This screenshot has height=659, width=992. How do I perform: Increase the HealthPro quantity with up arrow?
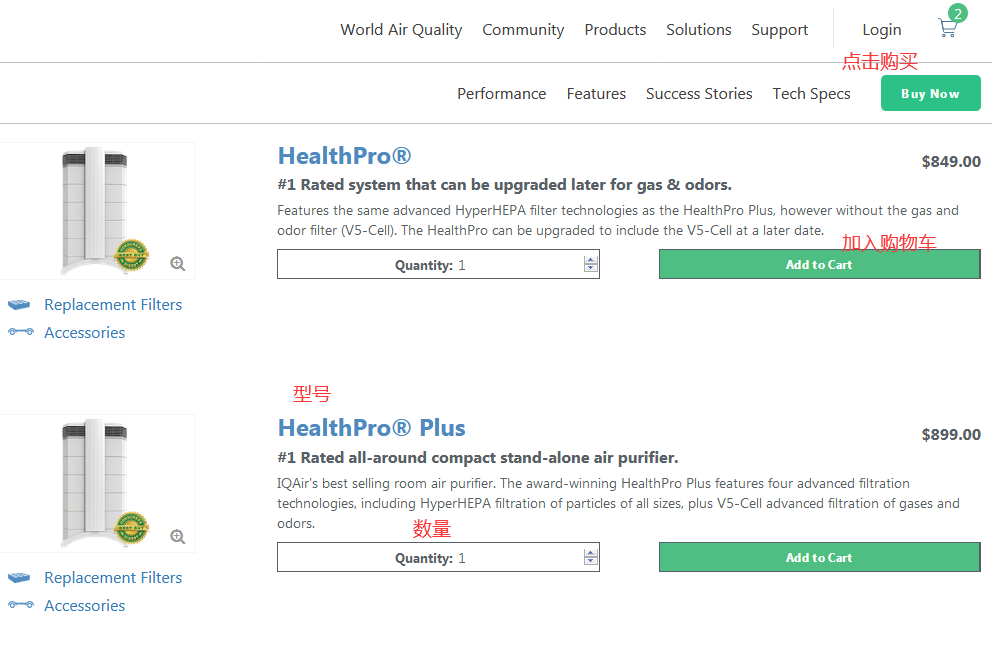pyautogui.click(x=591, y=260)
